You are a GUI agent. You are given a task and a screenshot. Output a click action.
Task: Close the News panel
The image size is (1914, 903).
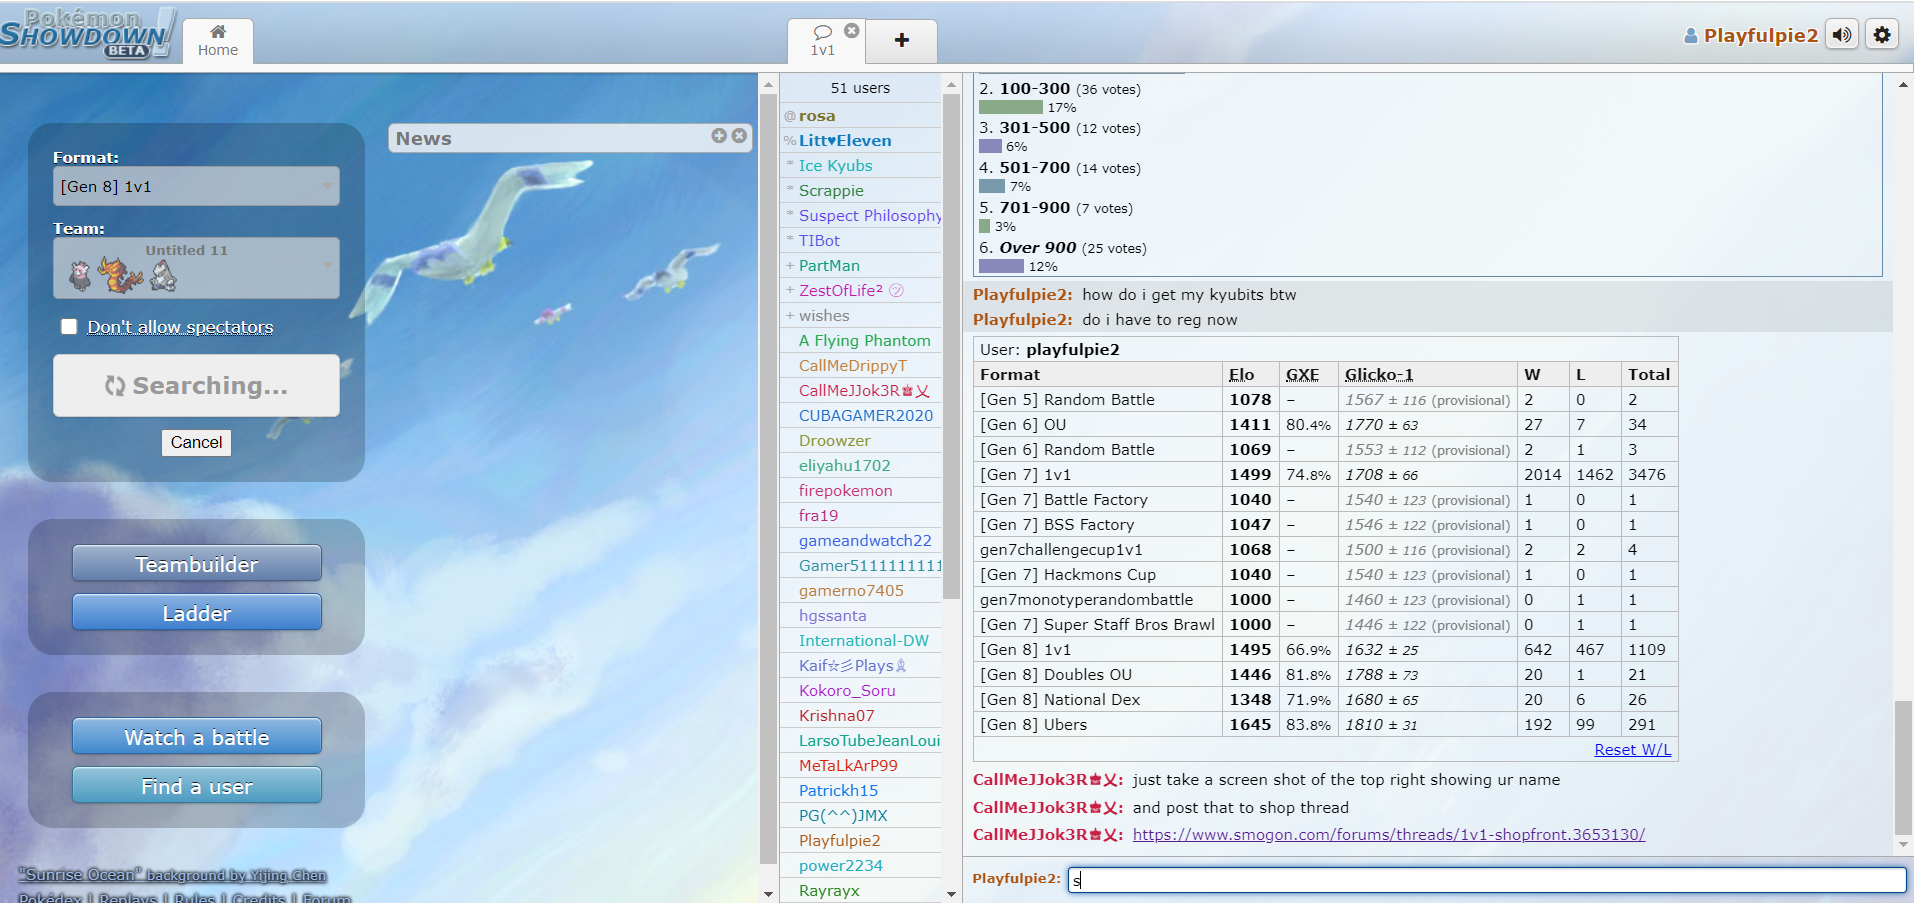click(739, 136)
